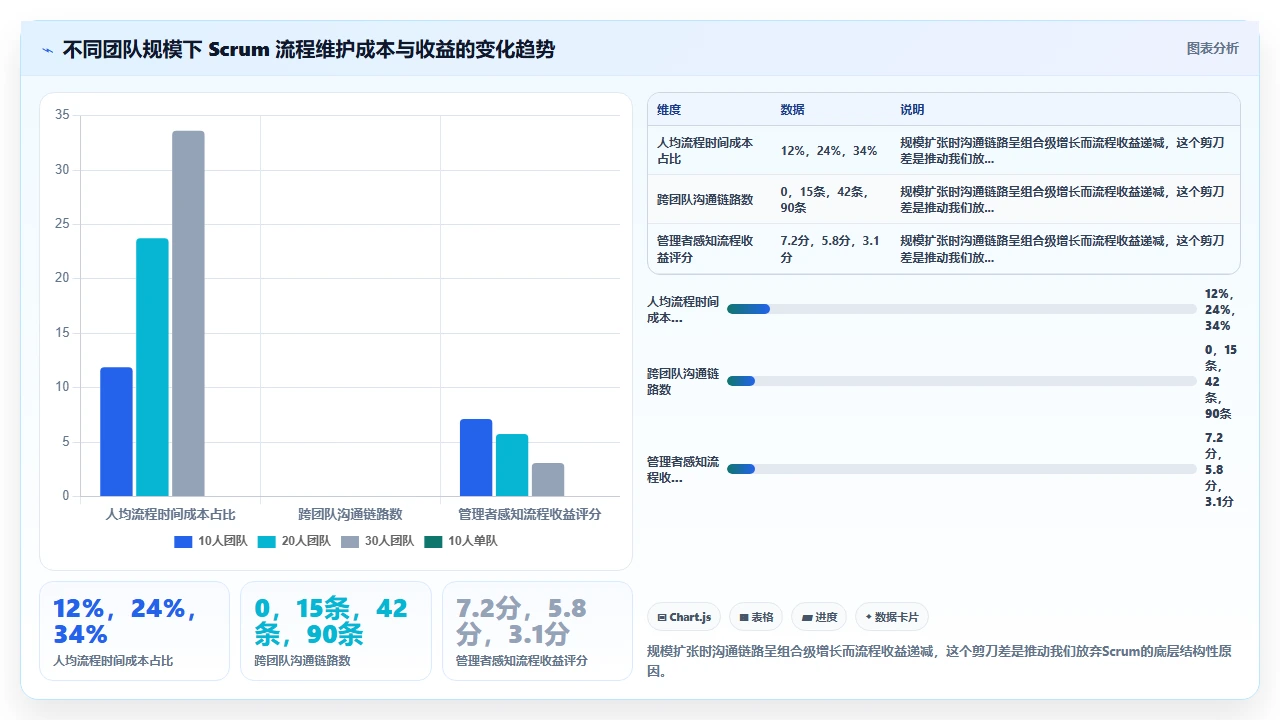
Task: Click the 数据 column header
Action: [x=792, y=110]
